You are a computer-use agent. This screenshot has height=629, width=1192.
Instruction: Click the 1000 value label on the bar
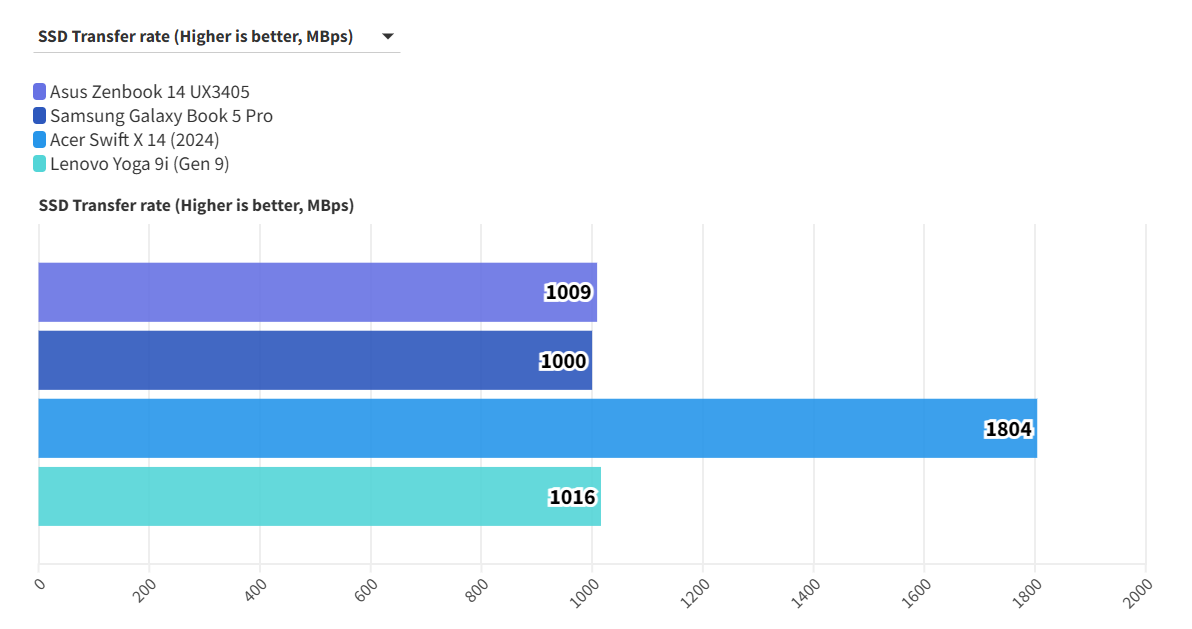coord(563,361)
